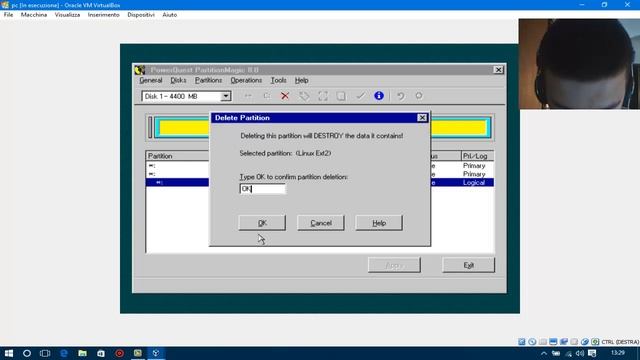Image resolution: width=640 pixels, height=360 pixels.
Task: Click the taskbar clock showing 13:29
Action: [618, 353]
